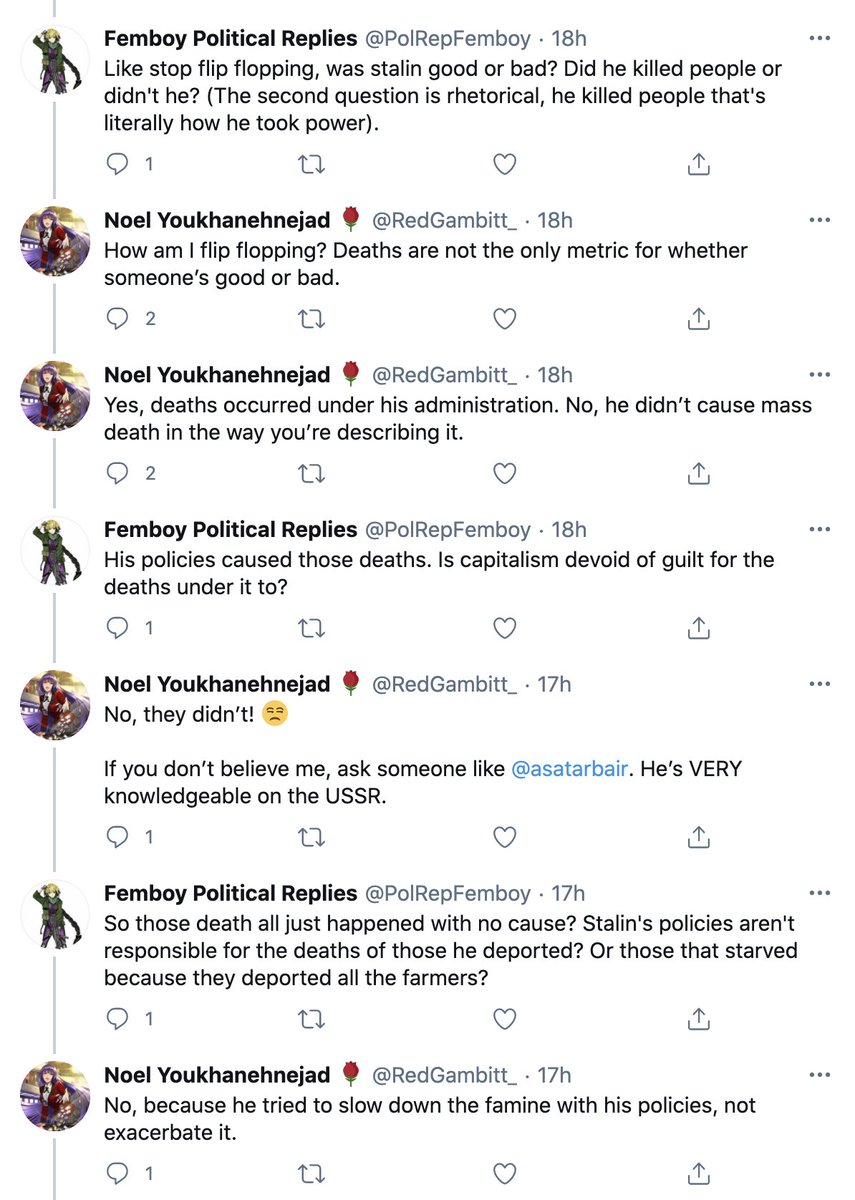
Task: Share the 'stop flip flopping' tweet
Action: coord(699,164)
